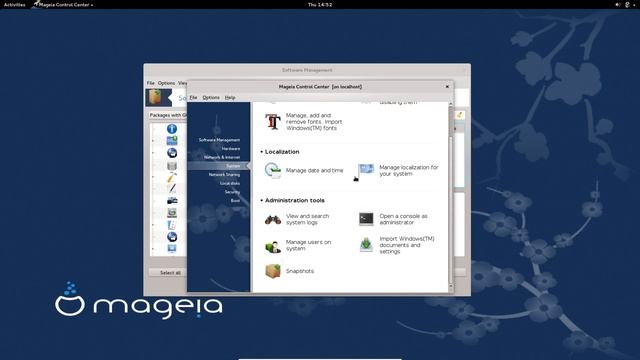Select the System sidebar category
This screenshot has height=360, width=640.
pyautogui.click(x=219, y=166)
